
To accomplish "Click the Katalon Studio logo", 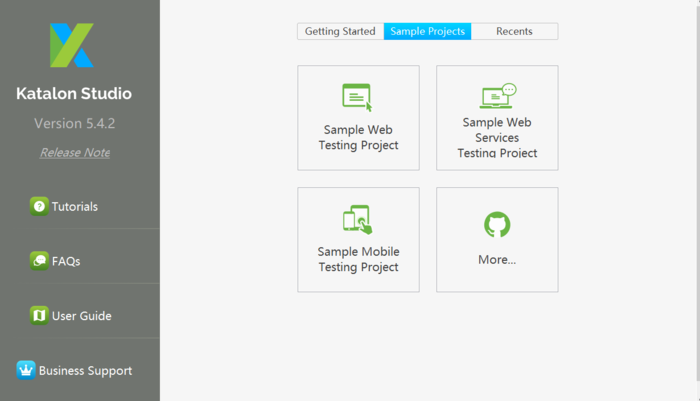I will [72, 45].
